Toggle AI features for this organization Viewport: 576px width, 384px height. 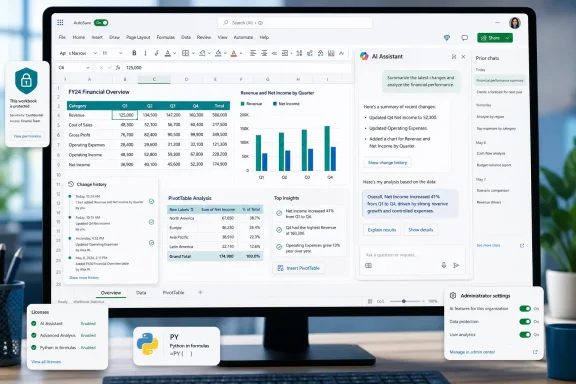pyautogui.click(x=525, y=309)
